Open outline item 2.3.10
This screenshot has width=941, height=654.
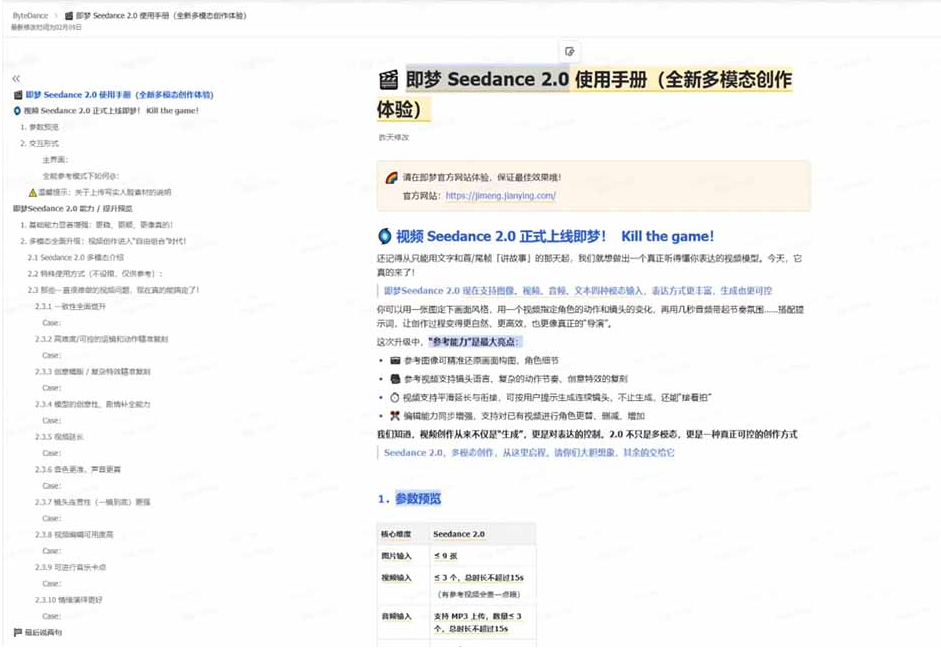tap(68, 600)
